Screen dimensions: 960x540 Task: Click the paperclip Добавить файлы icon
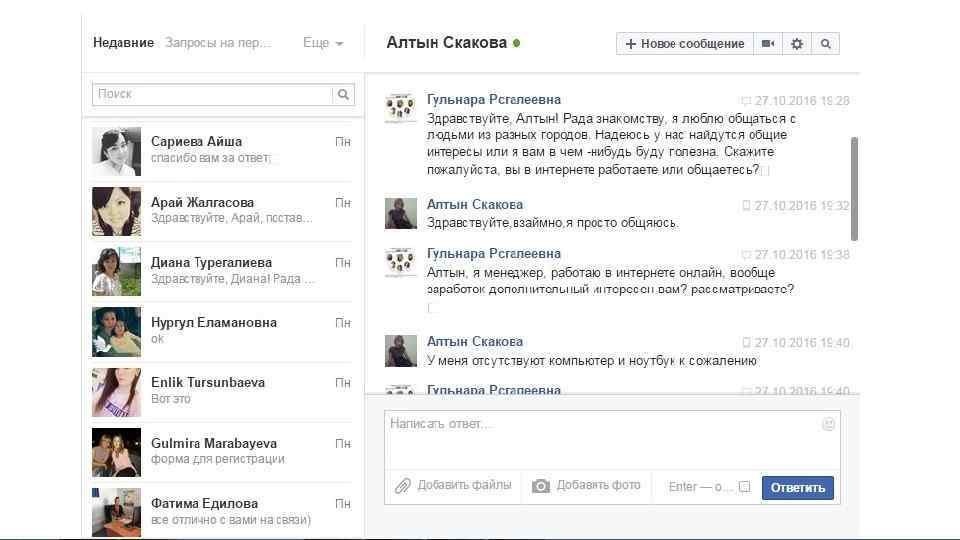(402, 486)
